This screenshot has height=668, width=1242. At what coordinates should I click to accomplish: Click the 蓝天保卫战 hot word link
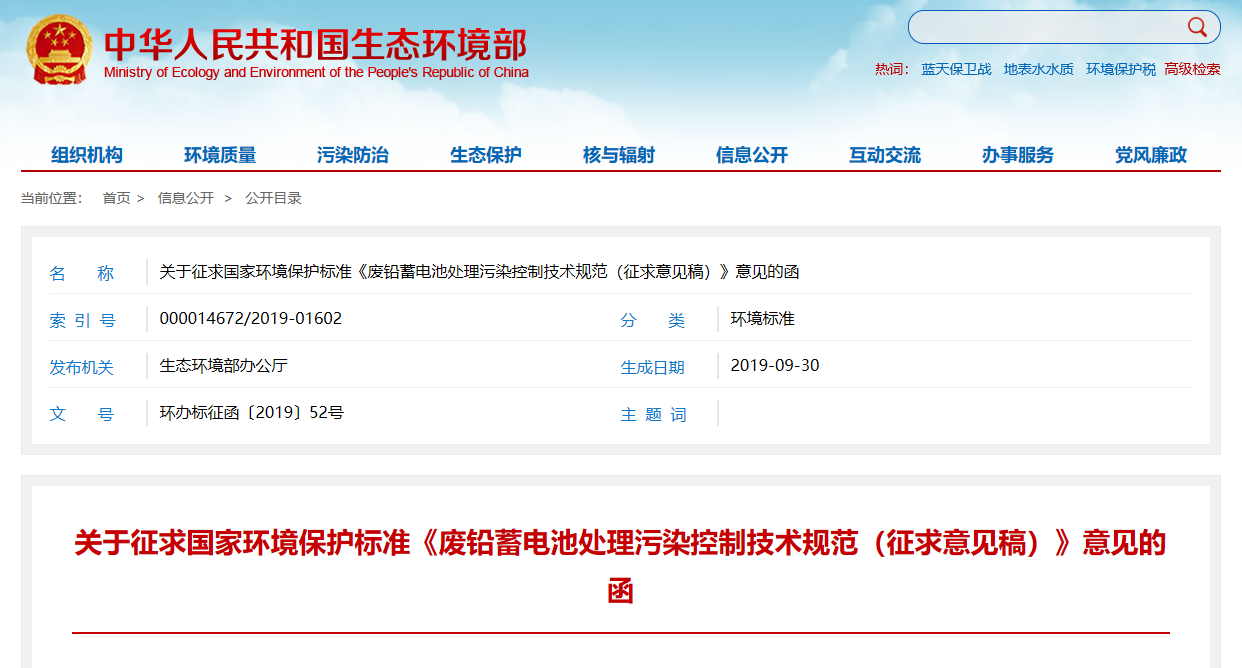pyautogui.click(x=956, y=69)
